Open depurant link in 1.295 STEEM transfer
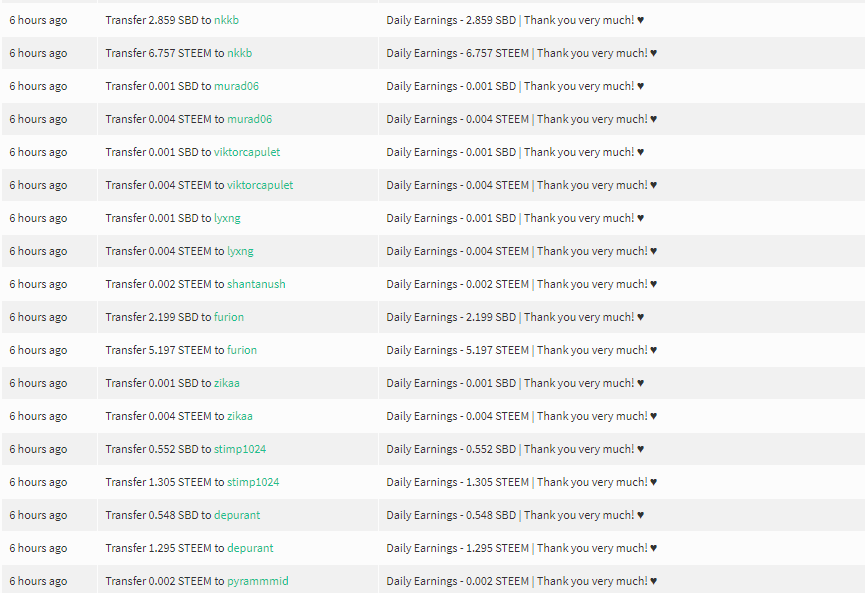The image size is (865, 593). tap(250, 549)
